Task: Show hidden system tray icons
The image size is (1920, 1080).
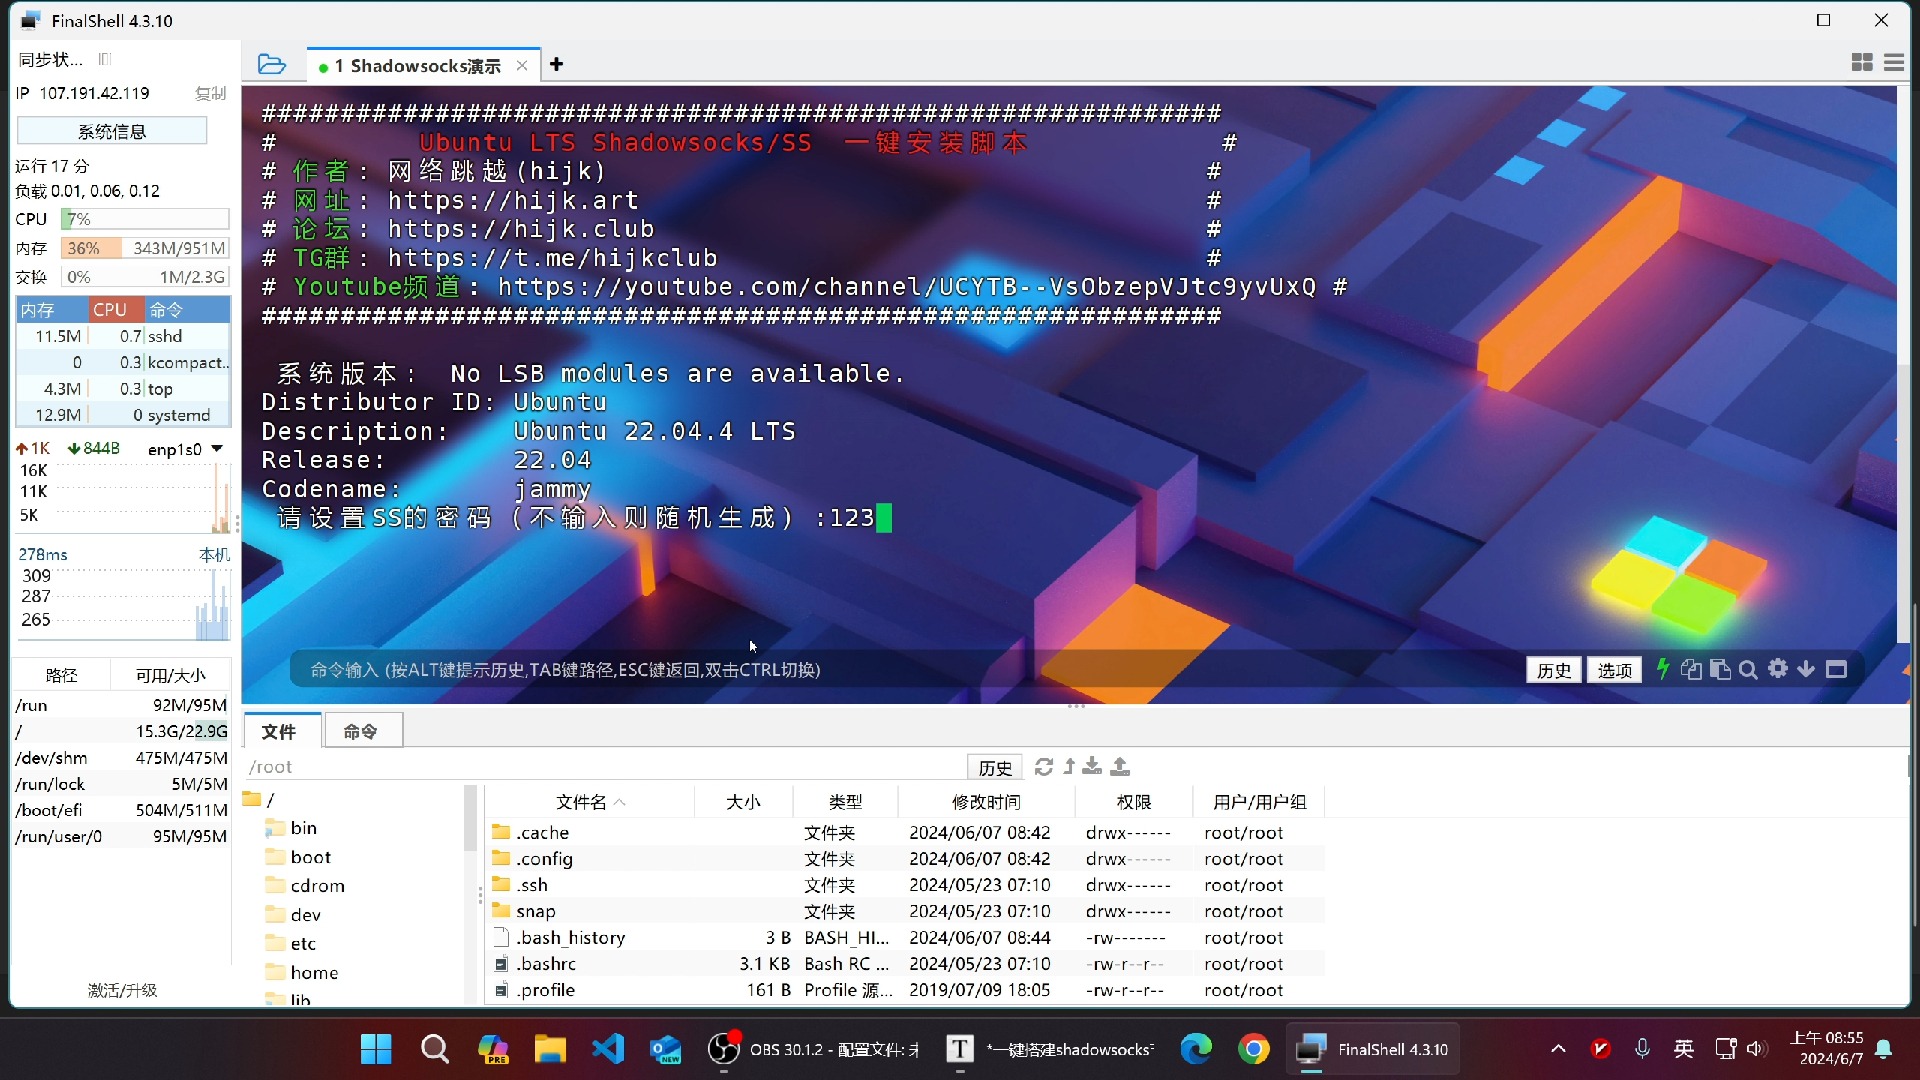Action: coord(1558,1049)
